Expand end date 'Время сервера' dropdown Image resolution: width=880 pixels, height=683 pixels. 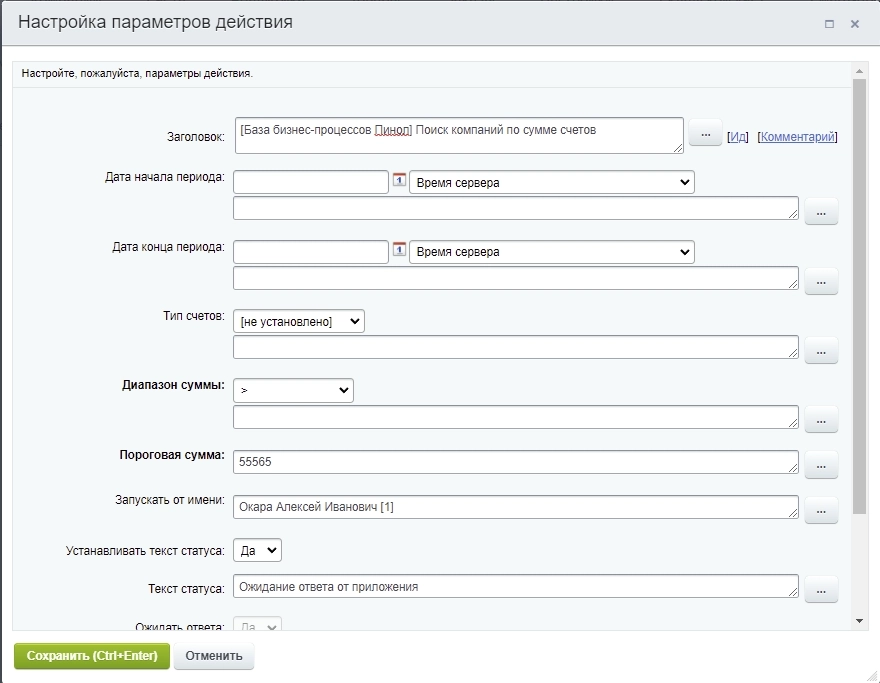pyautogui.click(x=551, y=252)
